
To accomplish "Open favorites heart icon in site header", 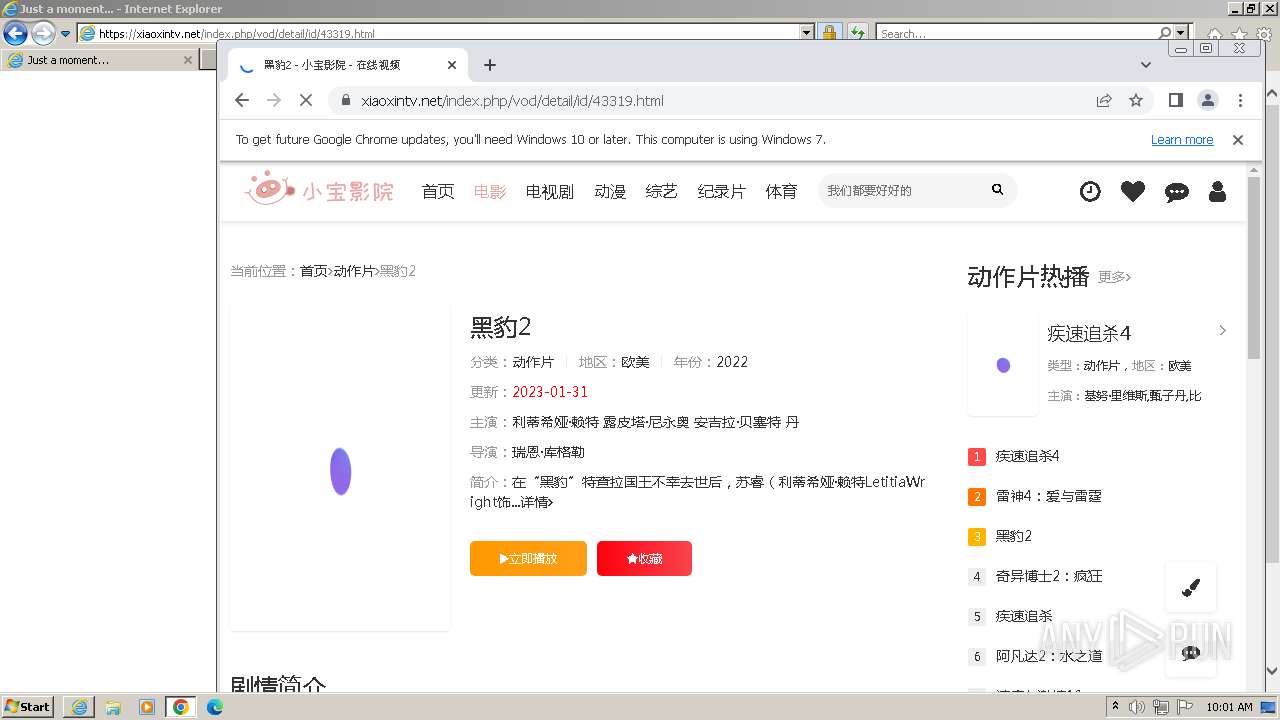I will (1133, 191).
